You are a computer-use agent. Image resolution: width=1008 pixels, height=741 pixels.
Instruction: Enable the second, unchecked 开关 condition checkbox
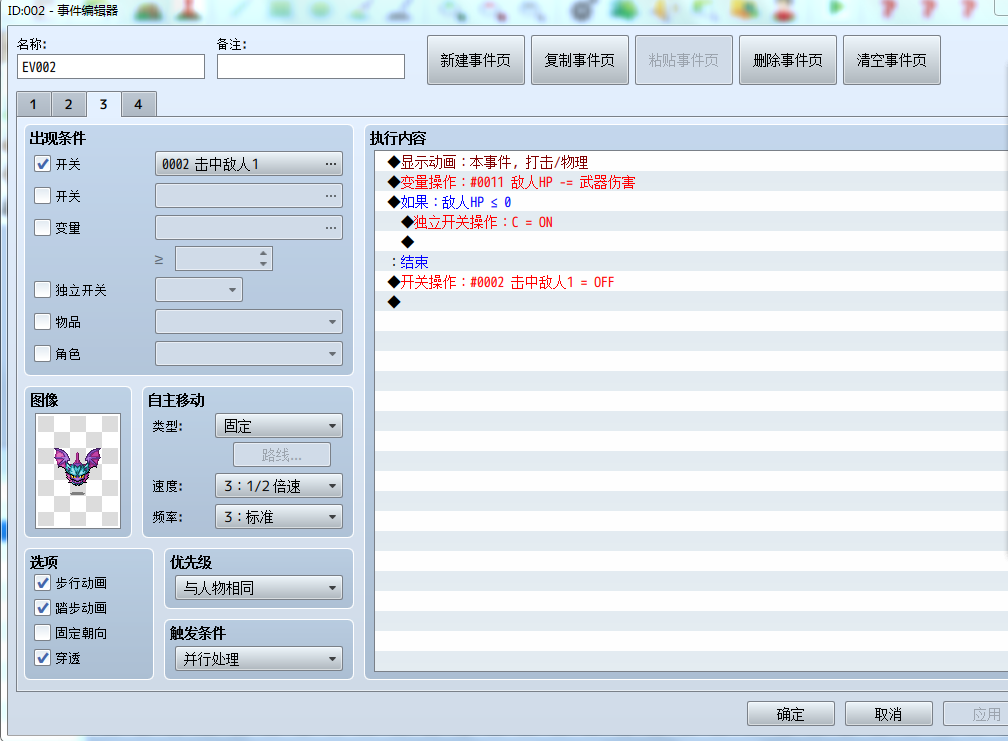coord(42,195)
